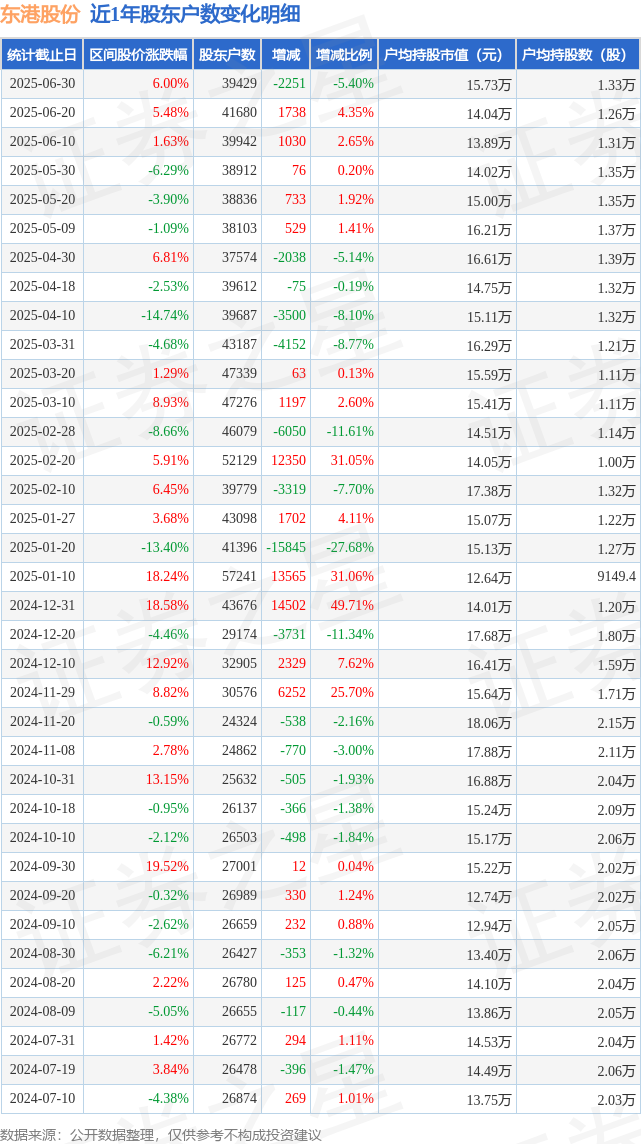Select the date 2025-01-27
This screenshot has height=1144, width=641.
click(42, 519)
